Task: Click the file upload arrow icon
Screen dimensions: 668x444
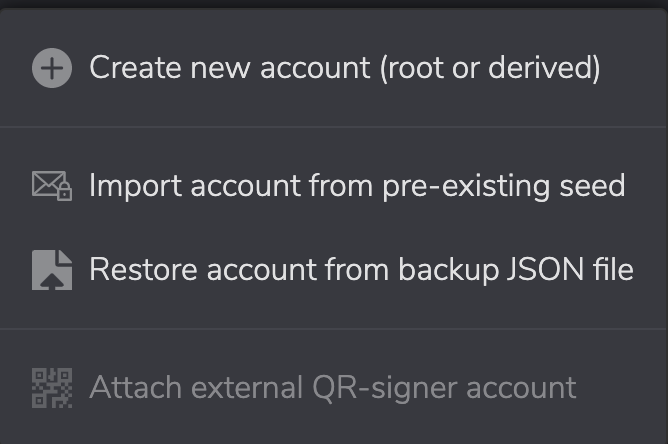Action: (52, 270)
